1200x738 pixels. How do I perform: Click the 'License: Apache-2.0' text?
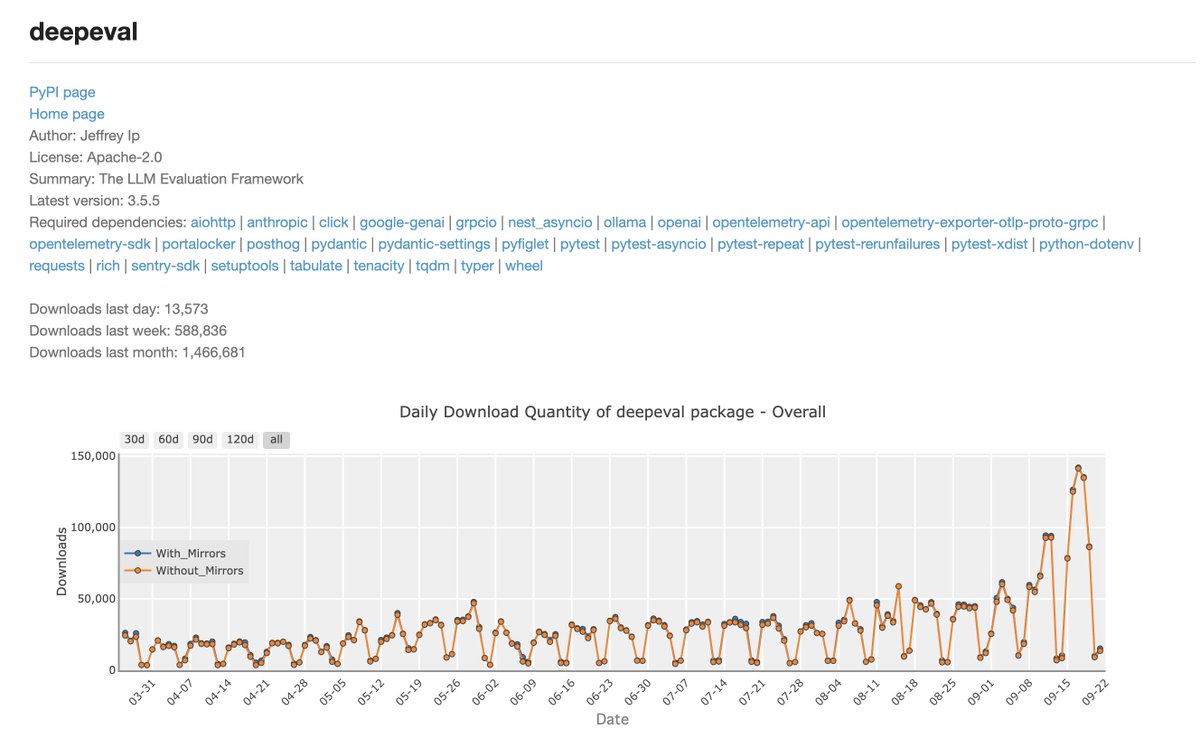pyautogui.click(x=96, y=157)
